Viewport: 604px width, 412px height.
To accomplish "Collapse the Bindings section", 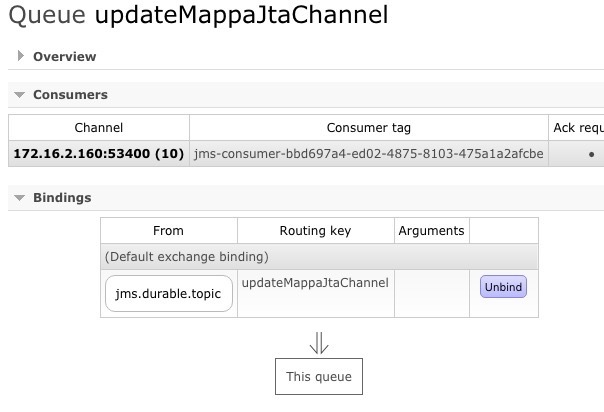I will (61, 198).
